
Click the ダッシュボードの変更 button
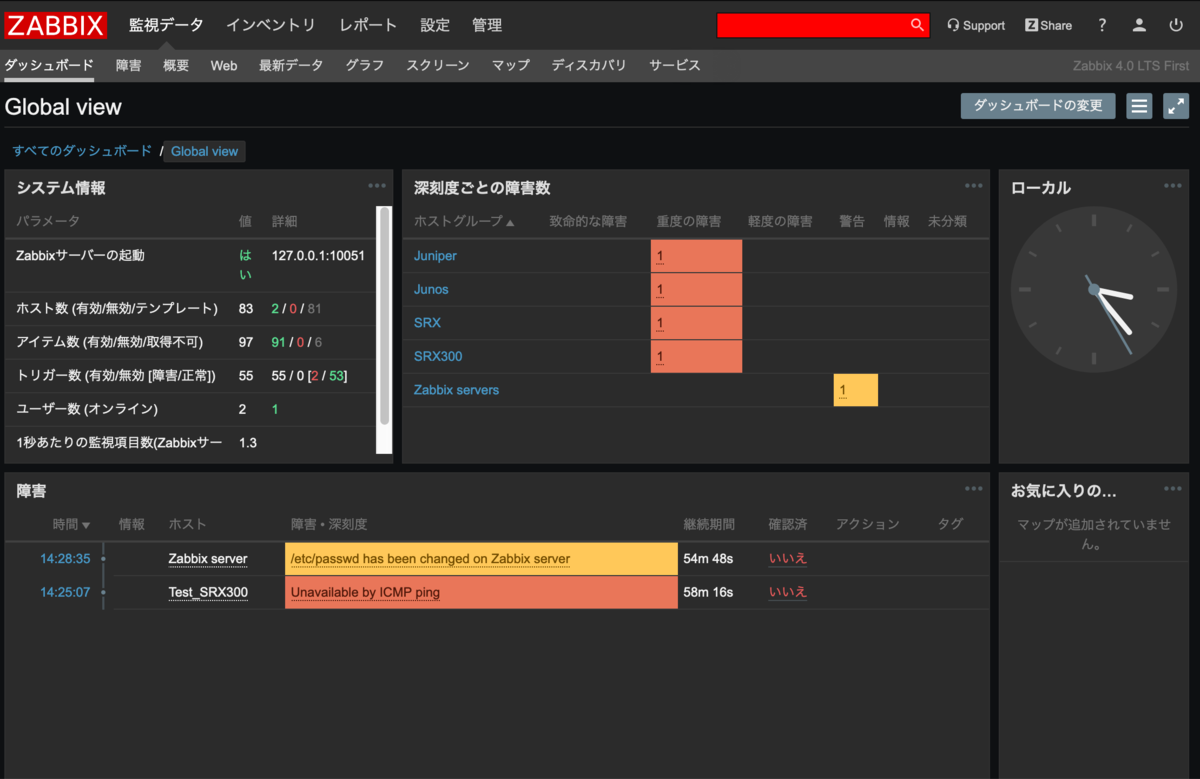coord(1038,106)
